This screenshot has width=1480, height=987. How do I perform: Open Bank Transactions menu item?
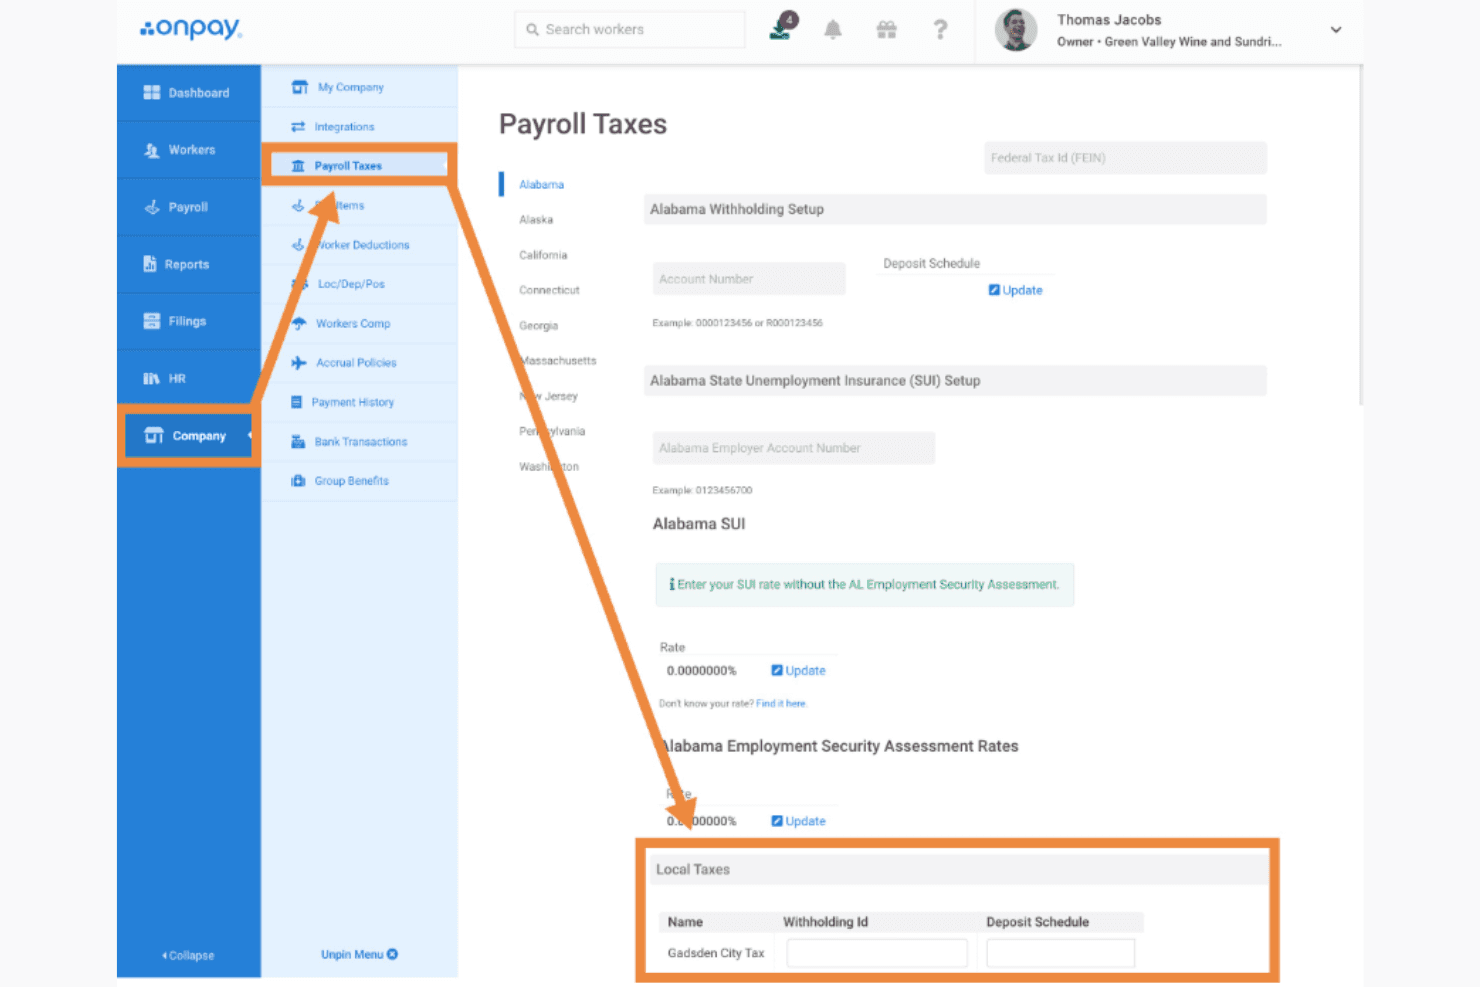[359, 442]
